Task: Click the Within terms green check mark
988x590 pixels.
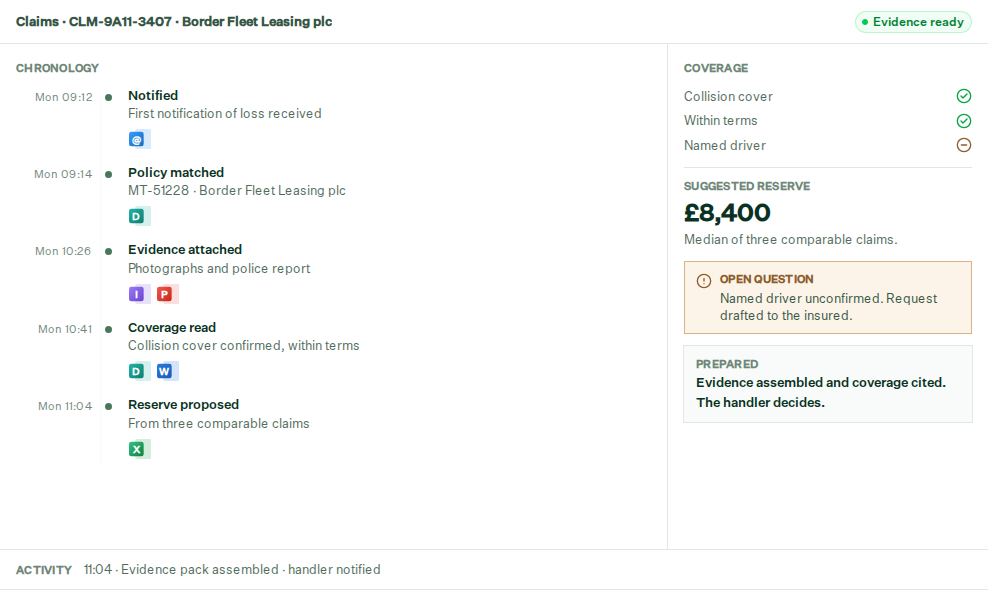Action: click(x=963, y=120)
